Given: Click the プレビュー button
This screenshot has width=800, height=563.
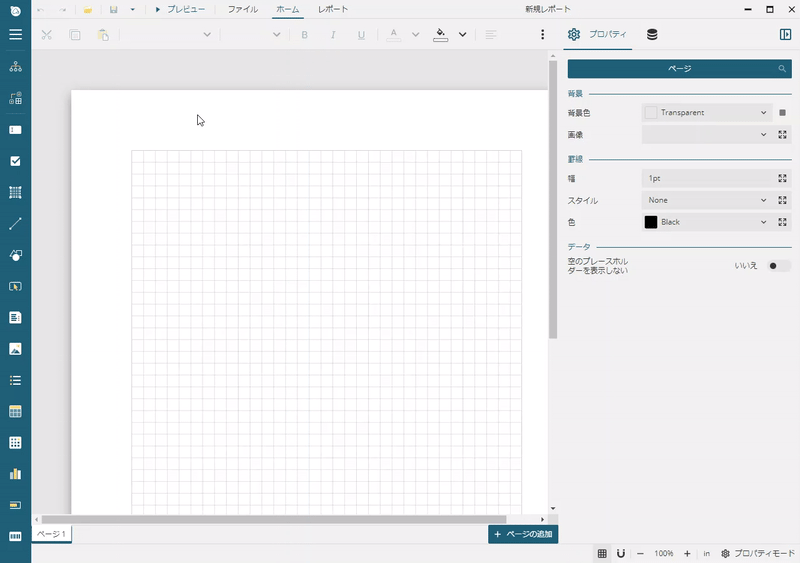Looking at the screenshot, I should click(180, 9).
